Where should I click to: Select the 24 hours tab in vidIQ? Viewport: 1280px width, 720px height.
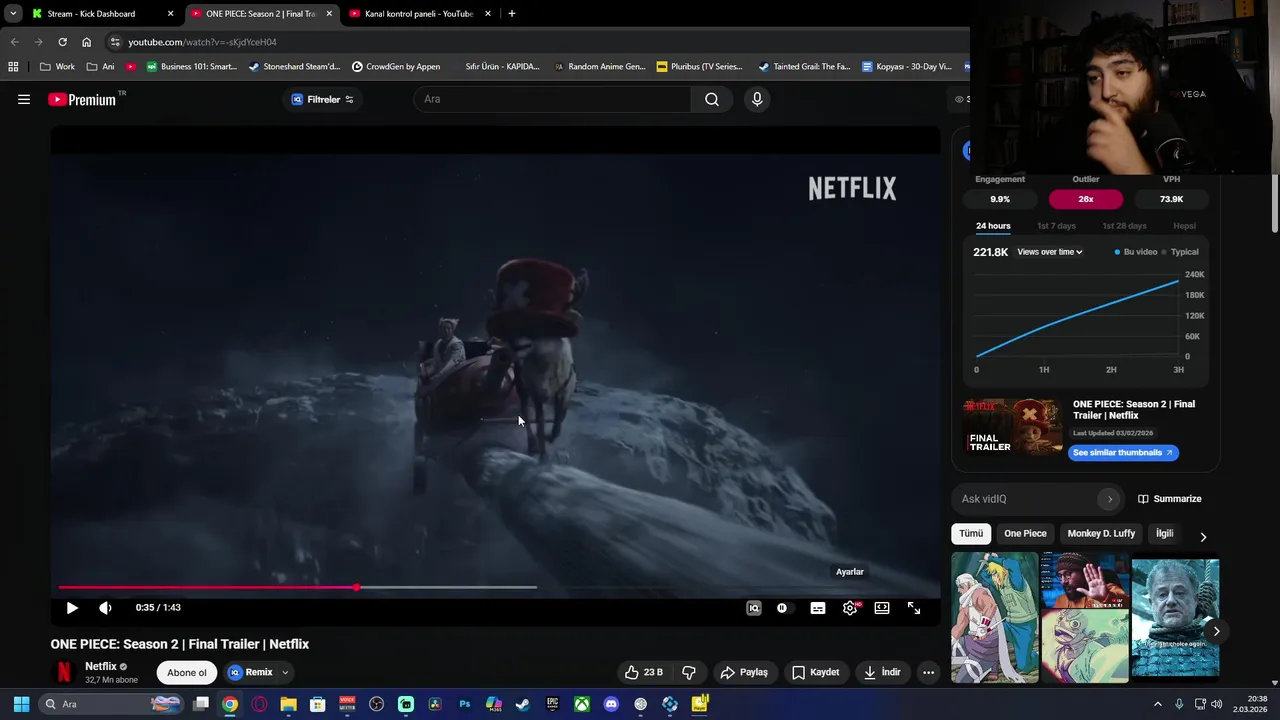[993, 226]
